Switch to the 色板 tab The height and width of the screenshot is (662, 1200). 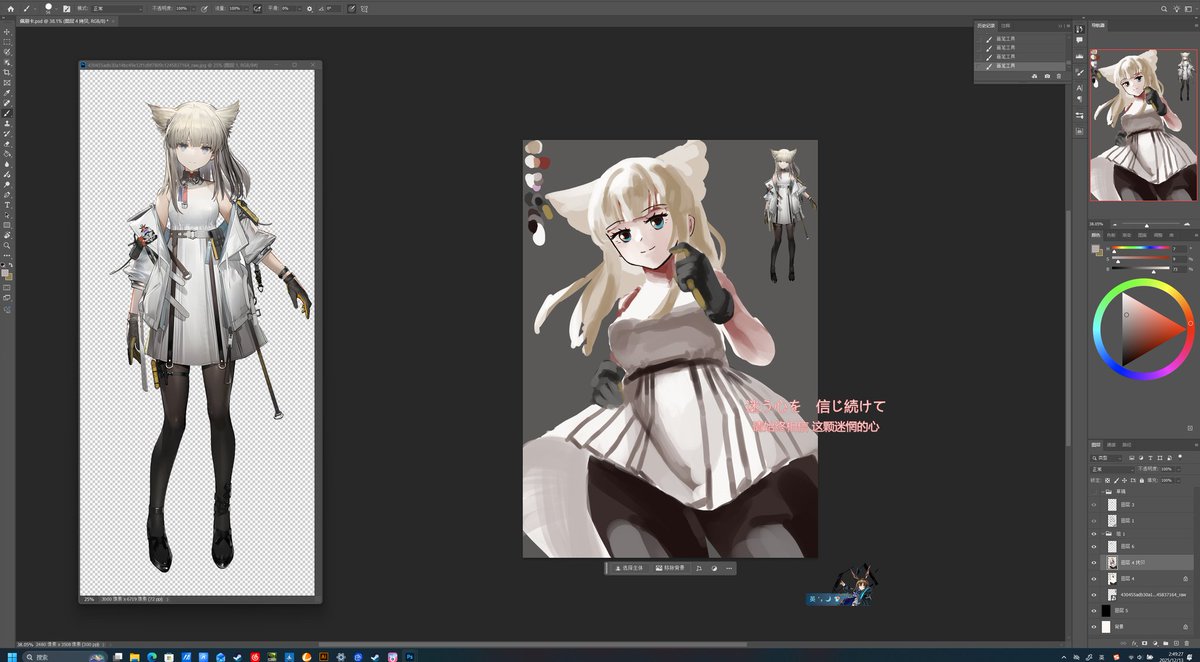pyautogui.click(x=1111, y=235)
